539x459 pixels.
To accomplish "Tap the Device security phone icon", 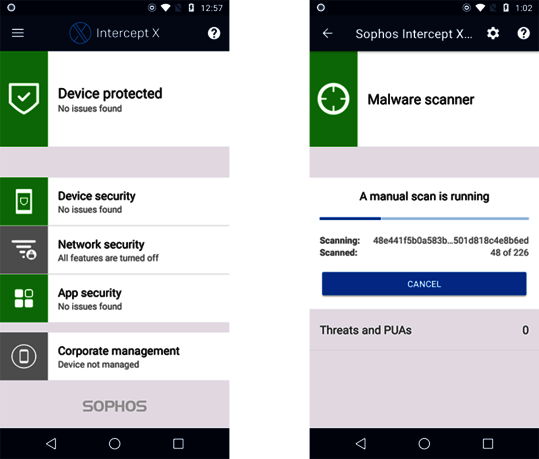I will coord(24,201).
